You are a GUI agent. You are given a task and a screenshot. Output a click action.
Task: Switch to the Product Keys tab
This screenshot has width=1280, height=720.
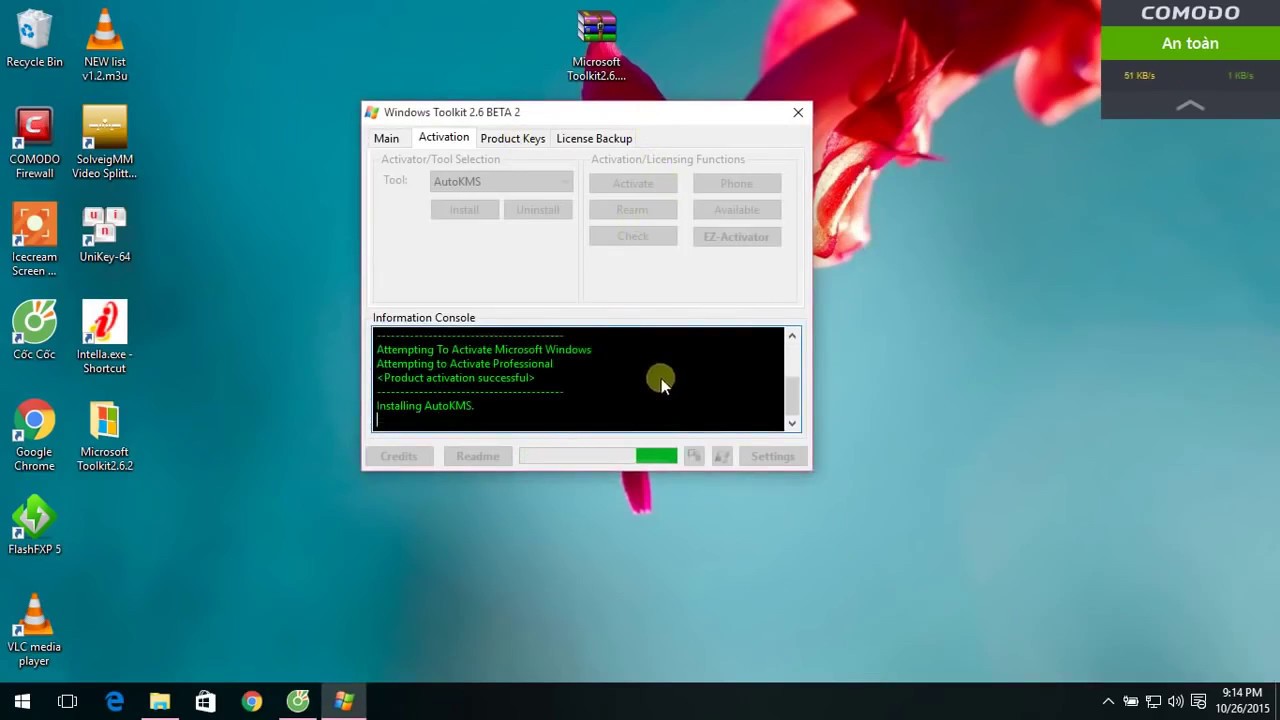click(x=512, y=138)
